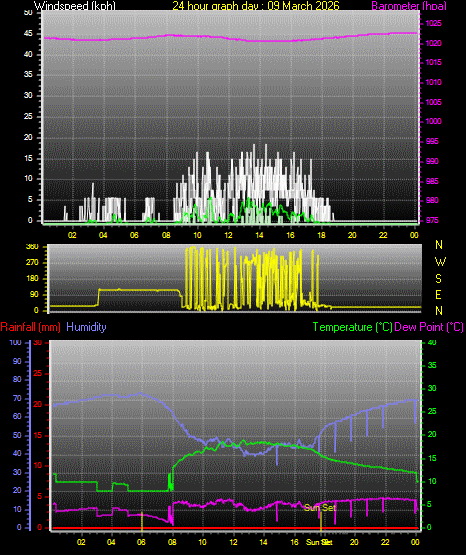The height and width of the screenshot is (555, 466).
Task: Click the '975' barometer axis value
Action: click(432, 221)
